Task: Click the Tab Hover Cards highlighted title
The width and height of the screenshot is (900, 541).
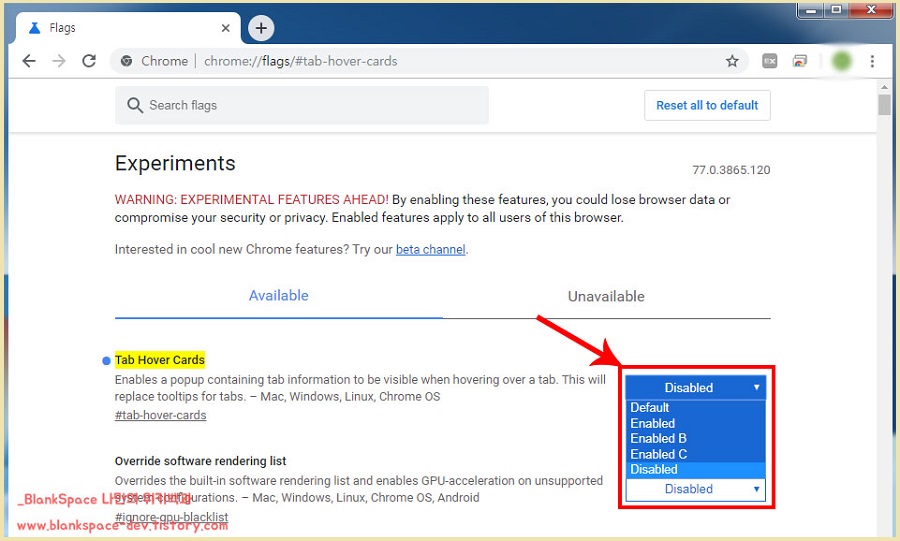Action: pyautogui.click(x=160, y=360)
